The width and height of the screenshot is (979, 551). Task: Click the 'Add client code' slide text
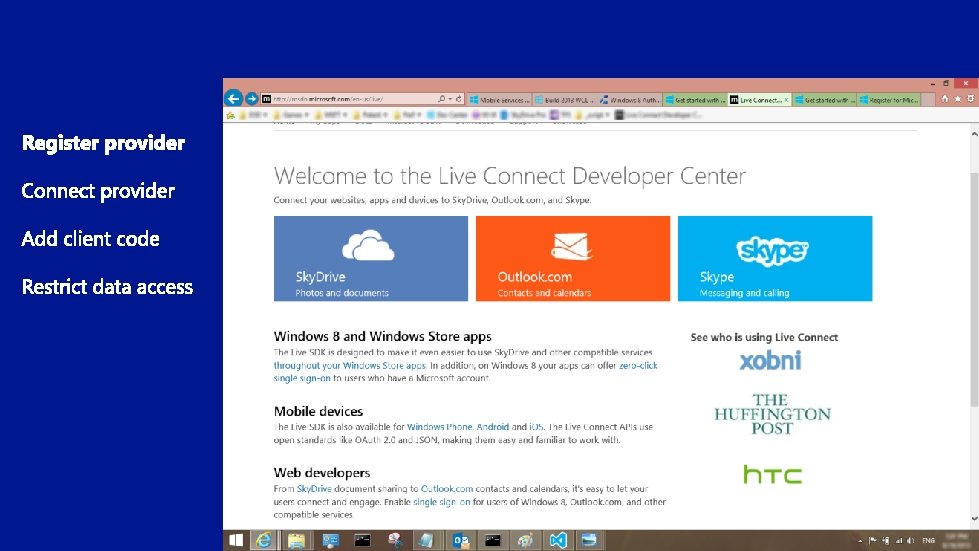(91, 239)
